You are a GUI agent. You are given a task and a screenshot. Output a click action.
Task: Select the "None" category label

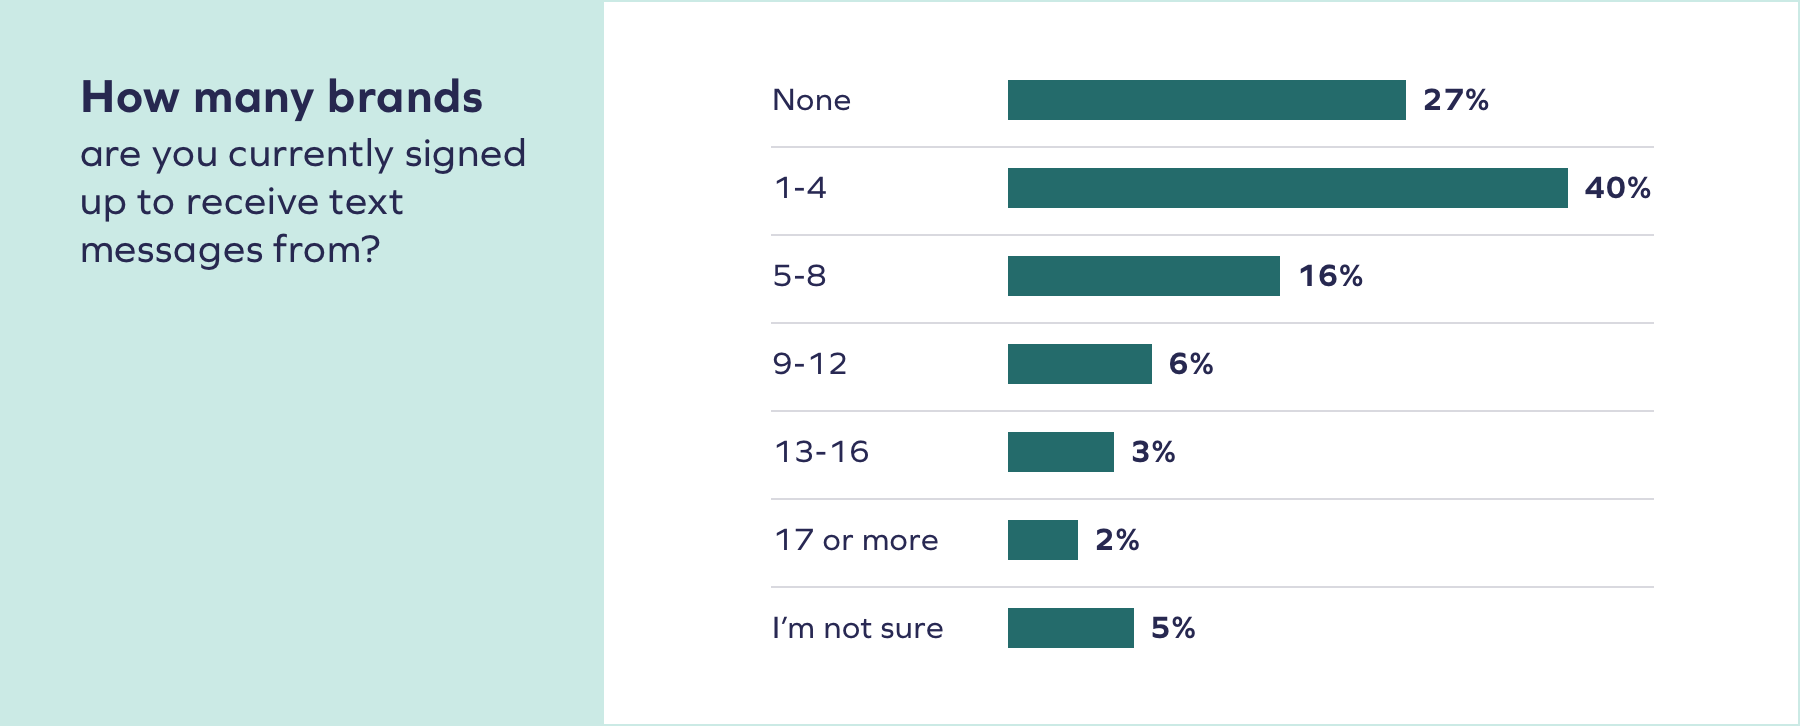click(811, 100)
